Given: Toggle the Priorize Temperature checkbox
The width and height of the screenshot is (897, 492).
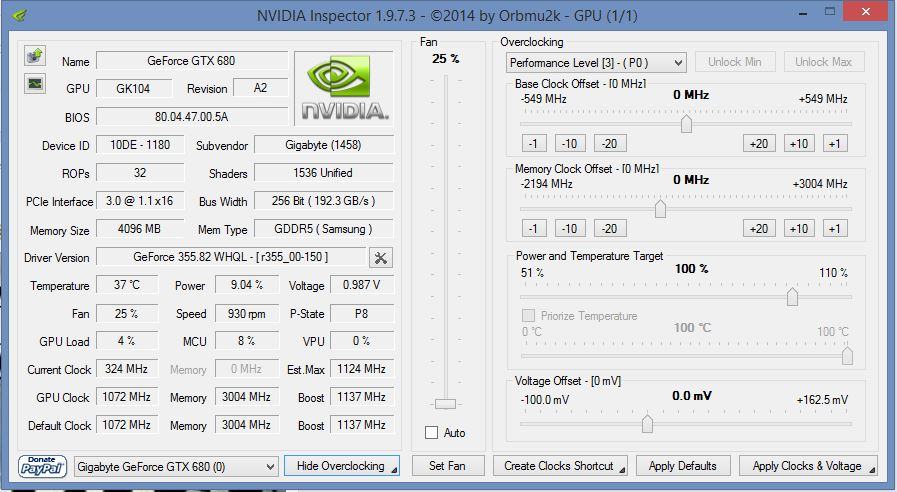Looking at the screenshot, I should coord(529,315).
